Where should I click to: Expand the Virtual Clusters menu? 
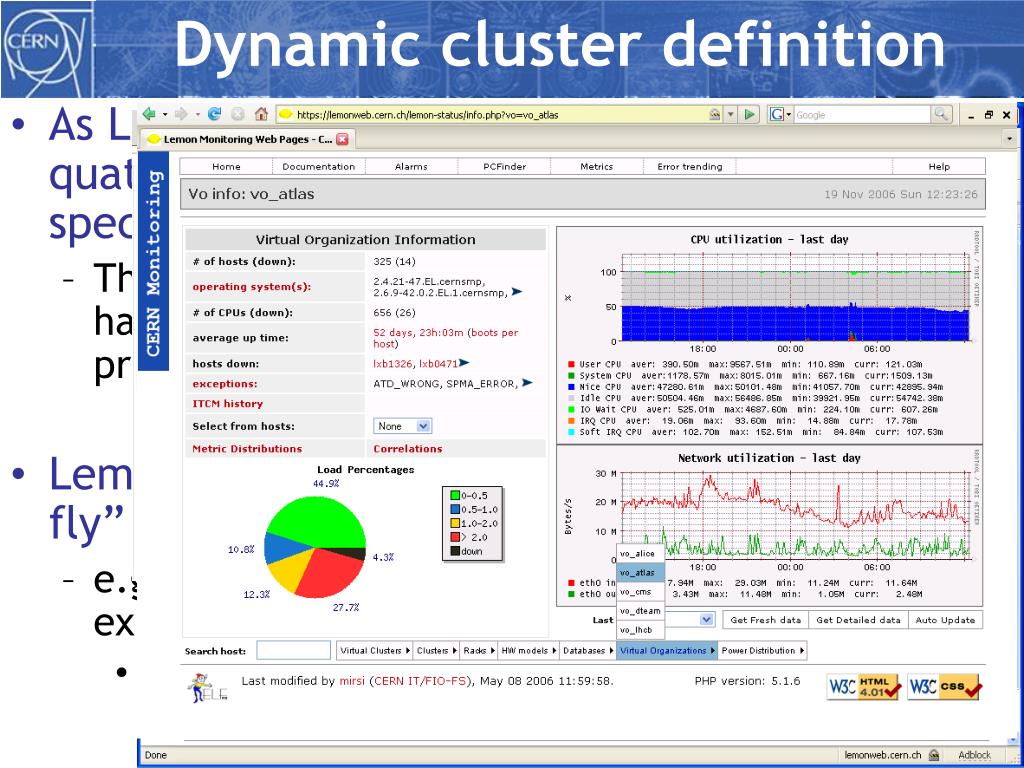(x=375, y=650)
